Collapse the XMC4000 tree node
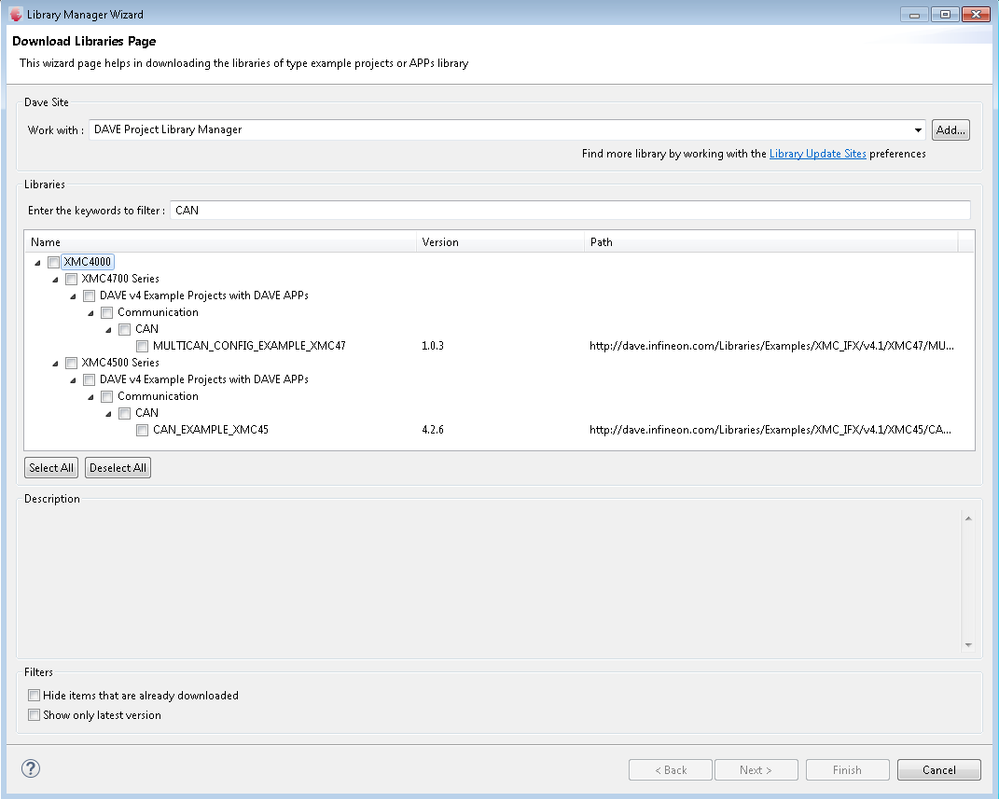Screen dimensions: 999x799 [38, 263]
